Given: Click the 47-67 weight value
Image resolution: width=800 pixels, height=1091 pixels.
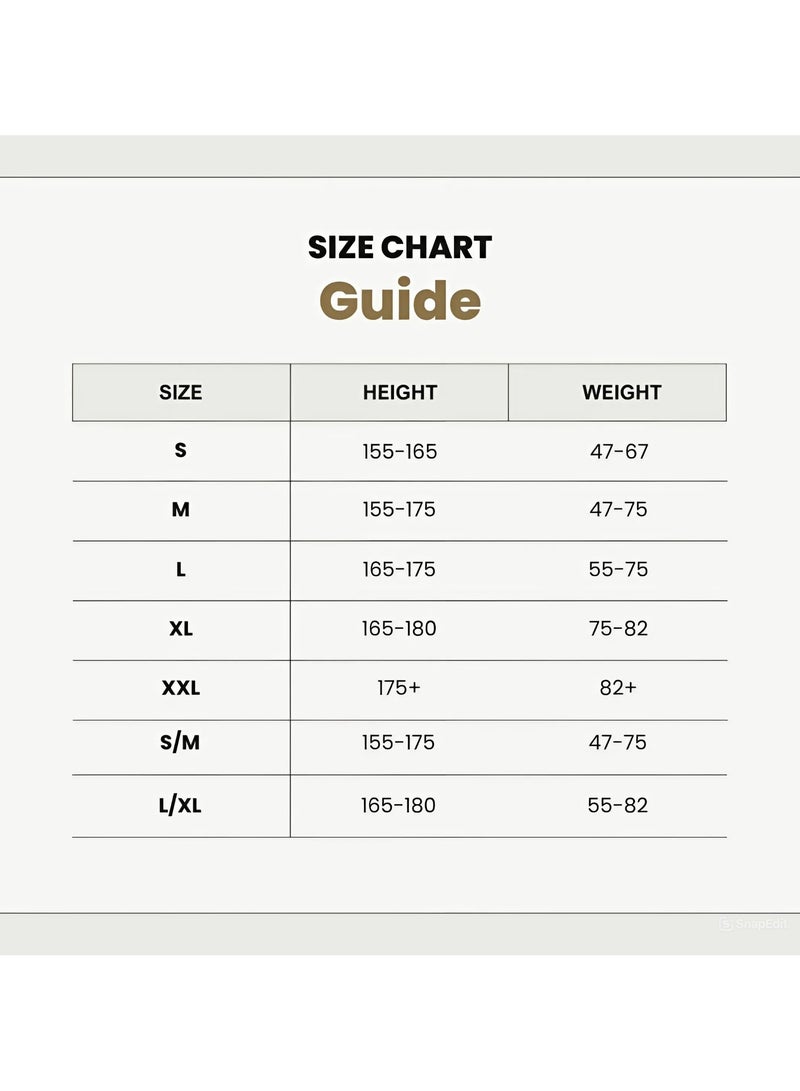Looking at the screenshot, I should click(619, 451).
